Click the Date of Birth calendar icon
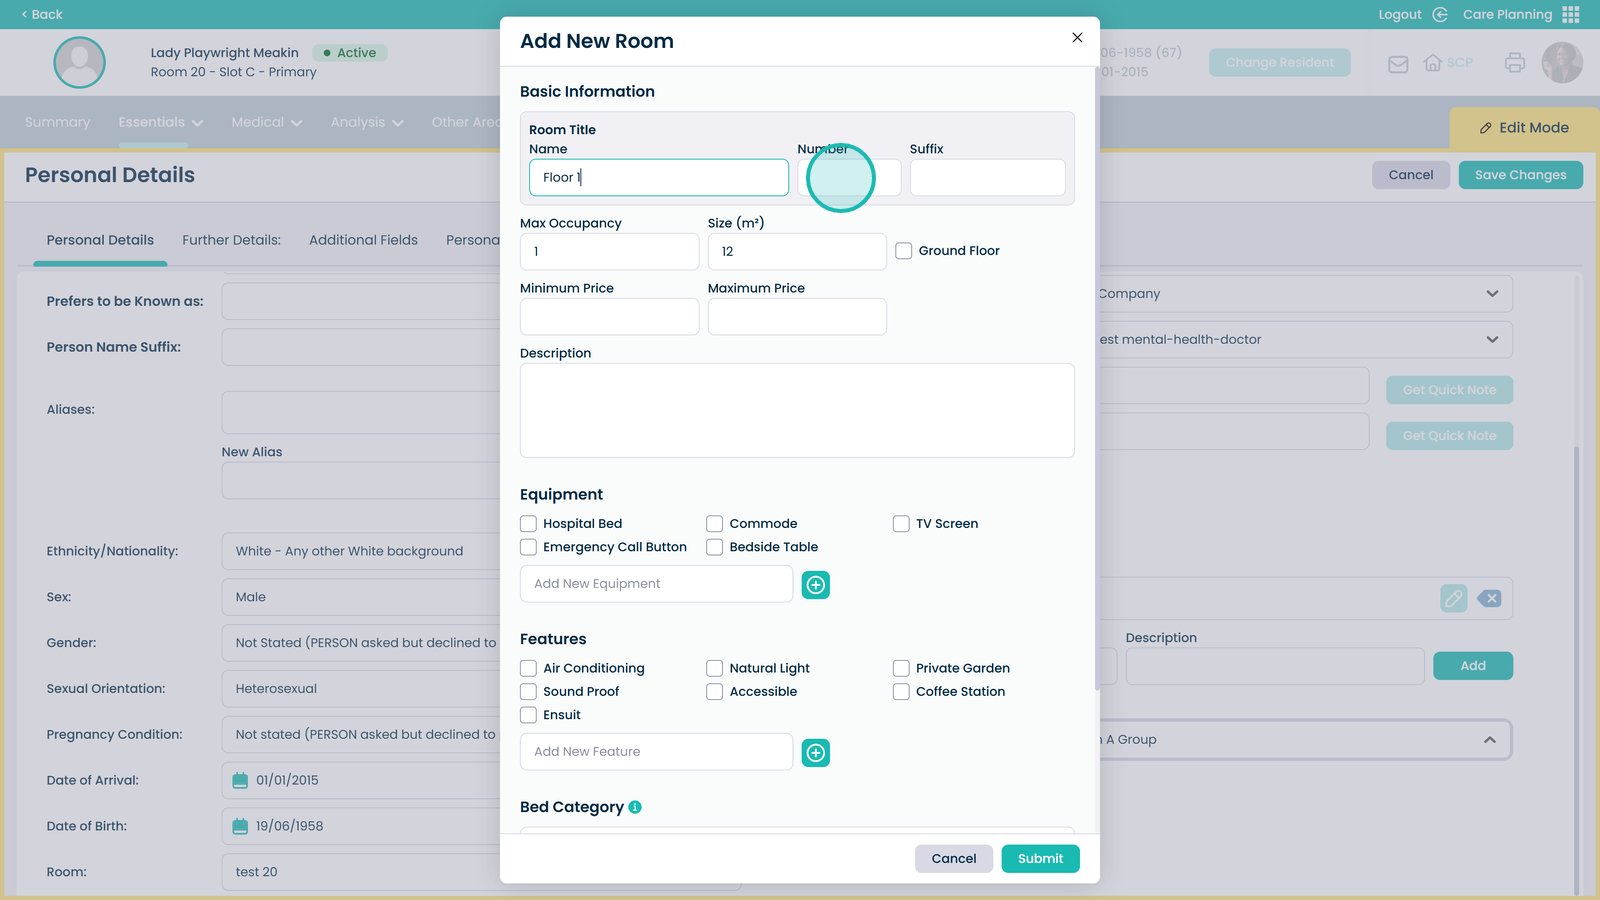The image size is (1600, 900). coord(240,826)
